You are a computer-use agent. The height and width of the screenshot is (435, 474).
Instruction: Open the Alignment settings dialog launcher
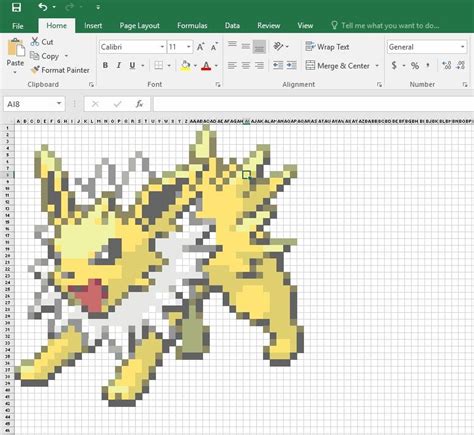click(379, 85)
